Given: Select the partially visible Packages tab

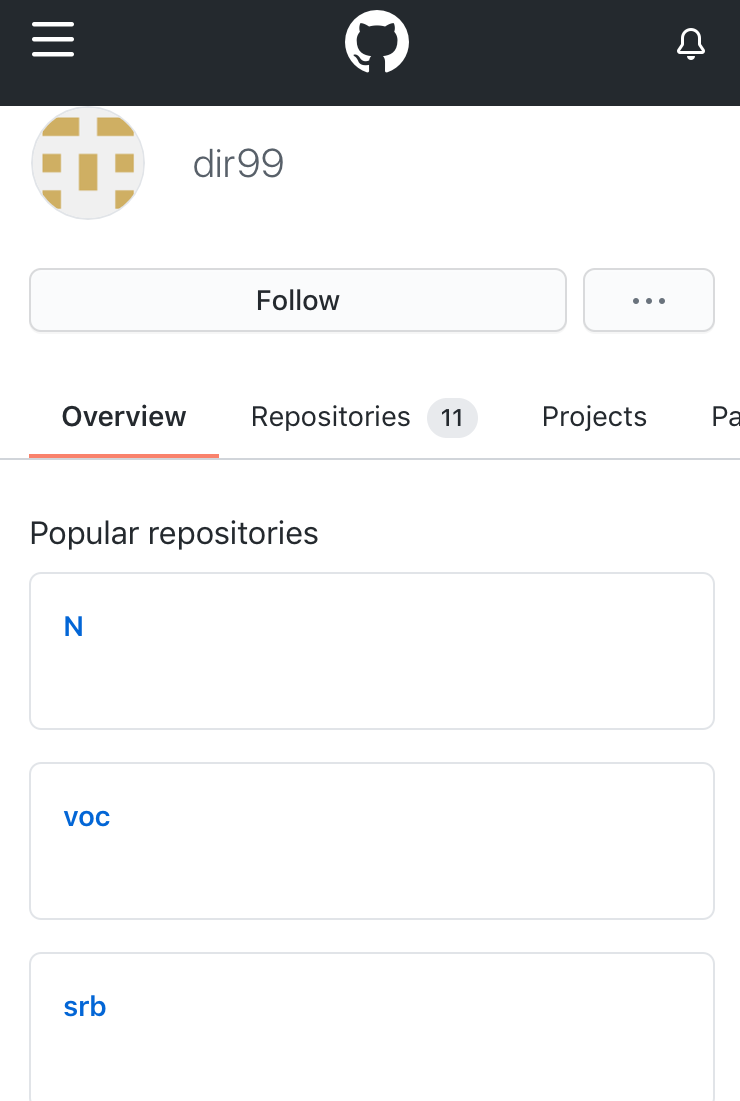Looking at the screenshot, I should pos(725,416).
